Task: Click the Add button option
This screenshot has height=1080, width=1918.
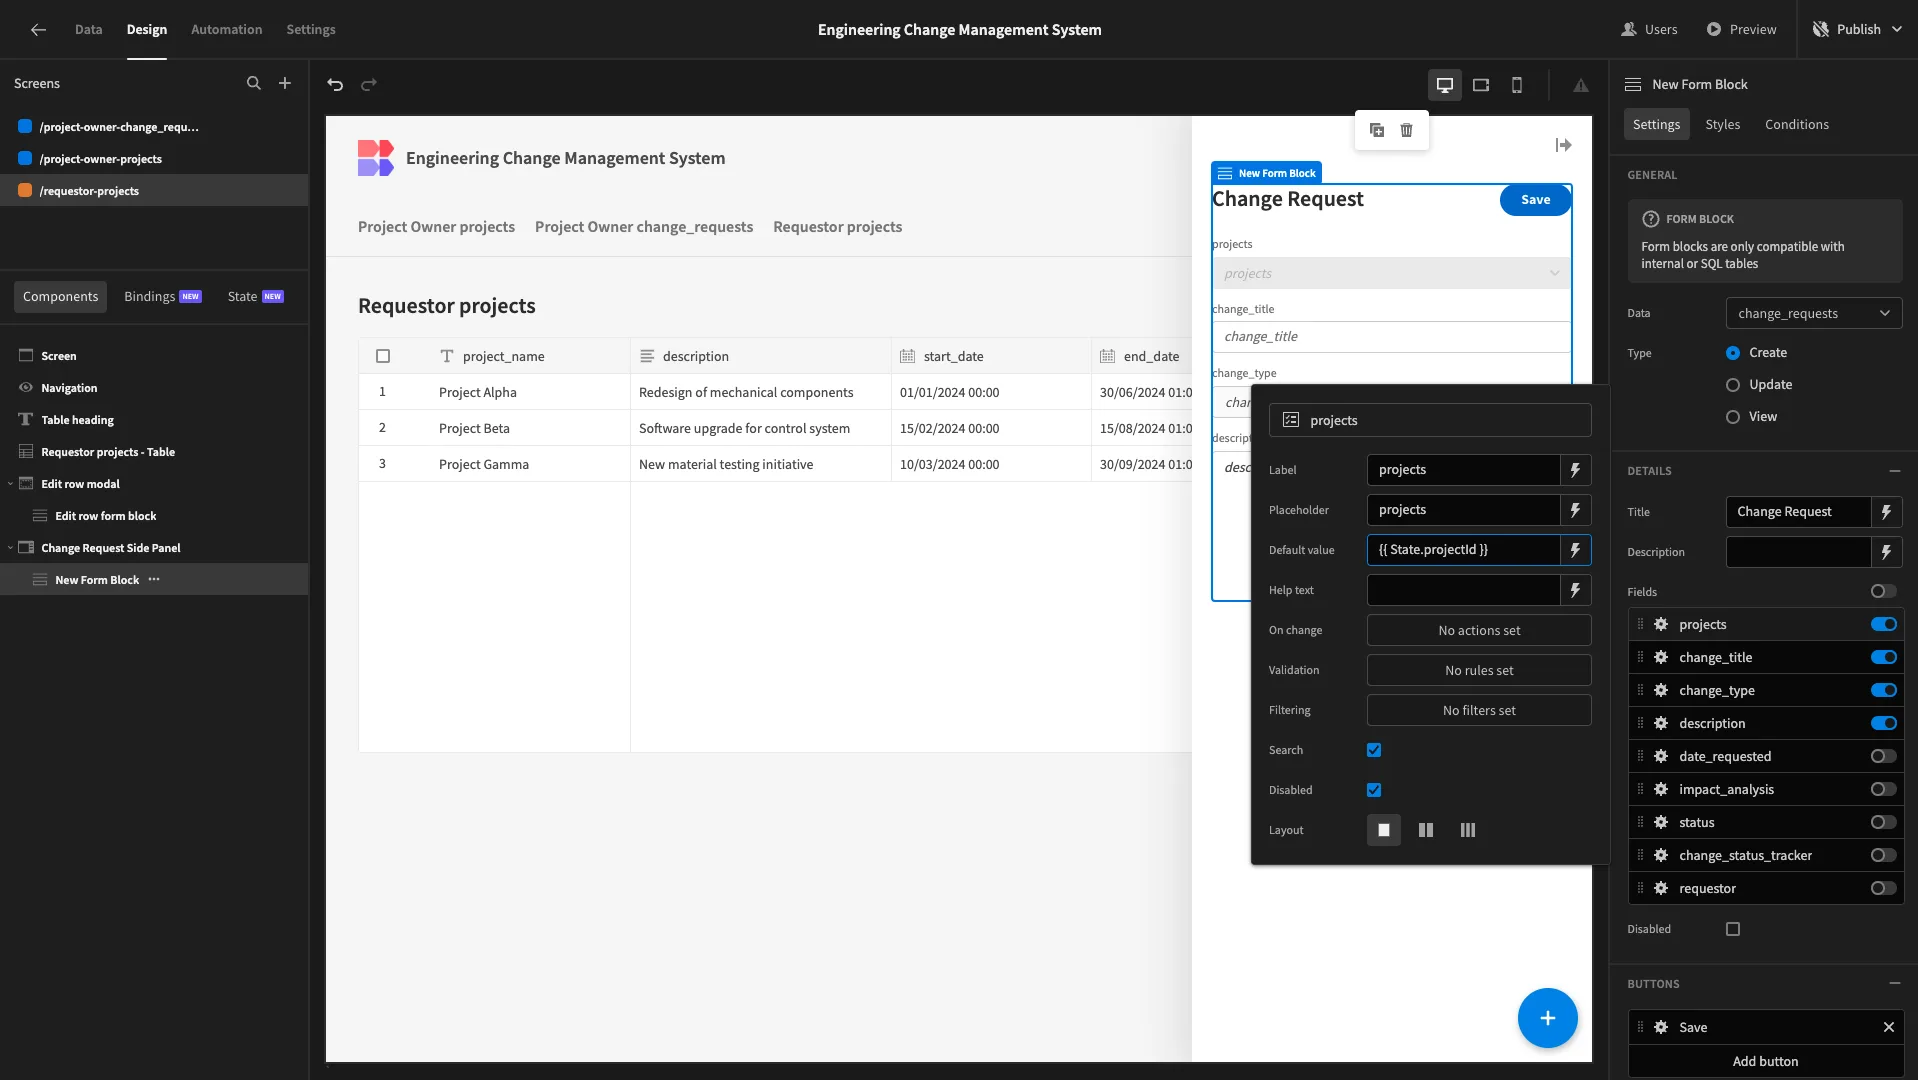Action: pyautogui.click(x=1765, y=1061)
